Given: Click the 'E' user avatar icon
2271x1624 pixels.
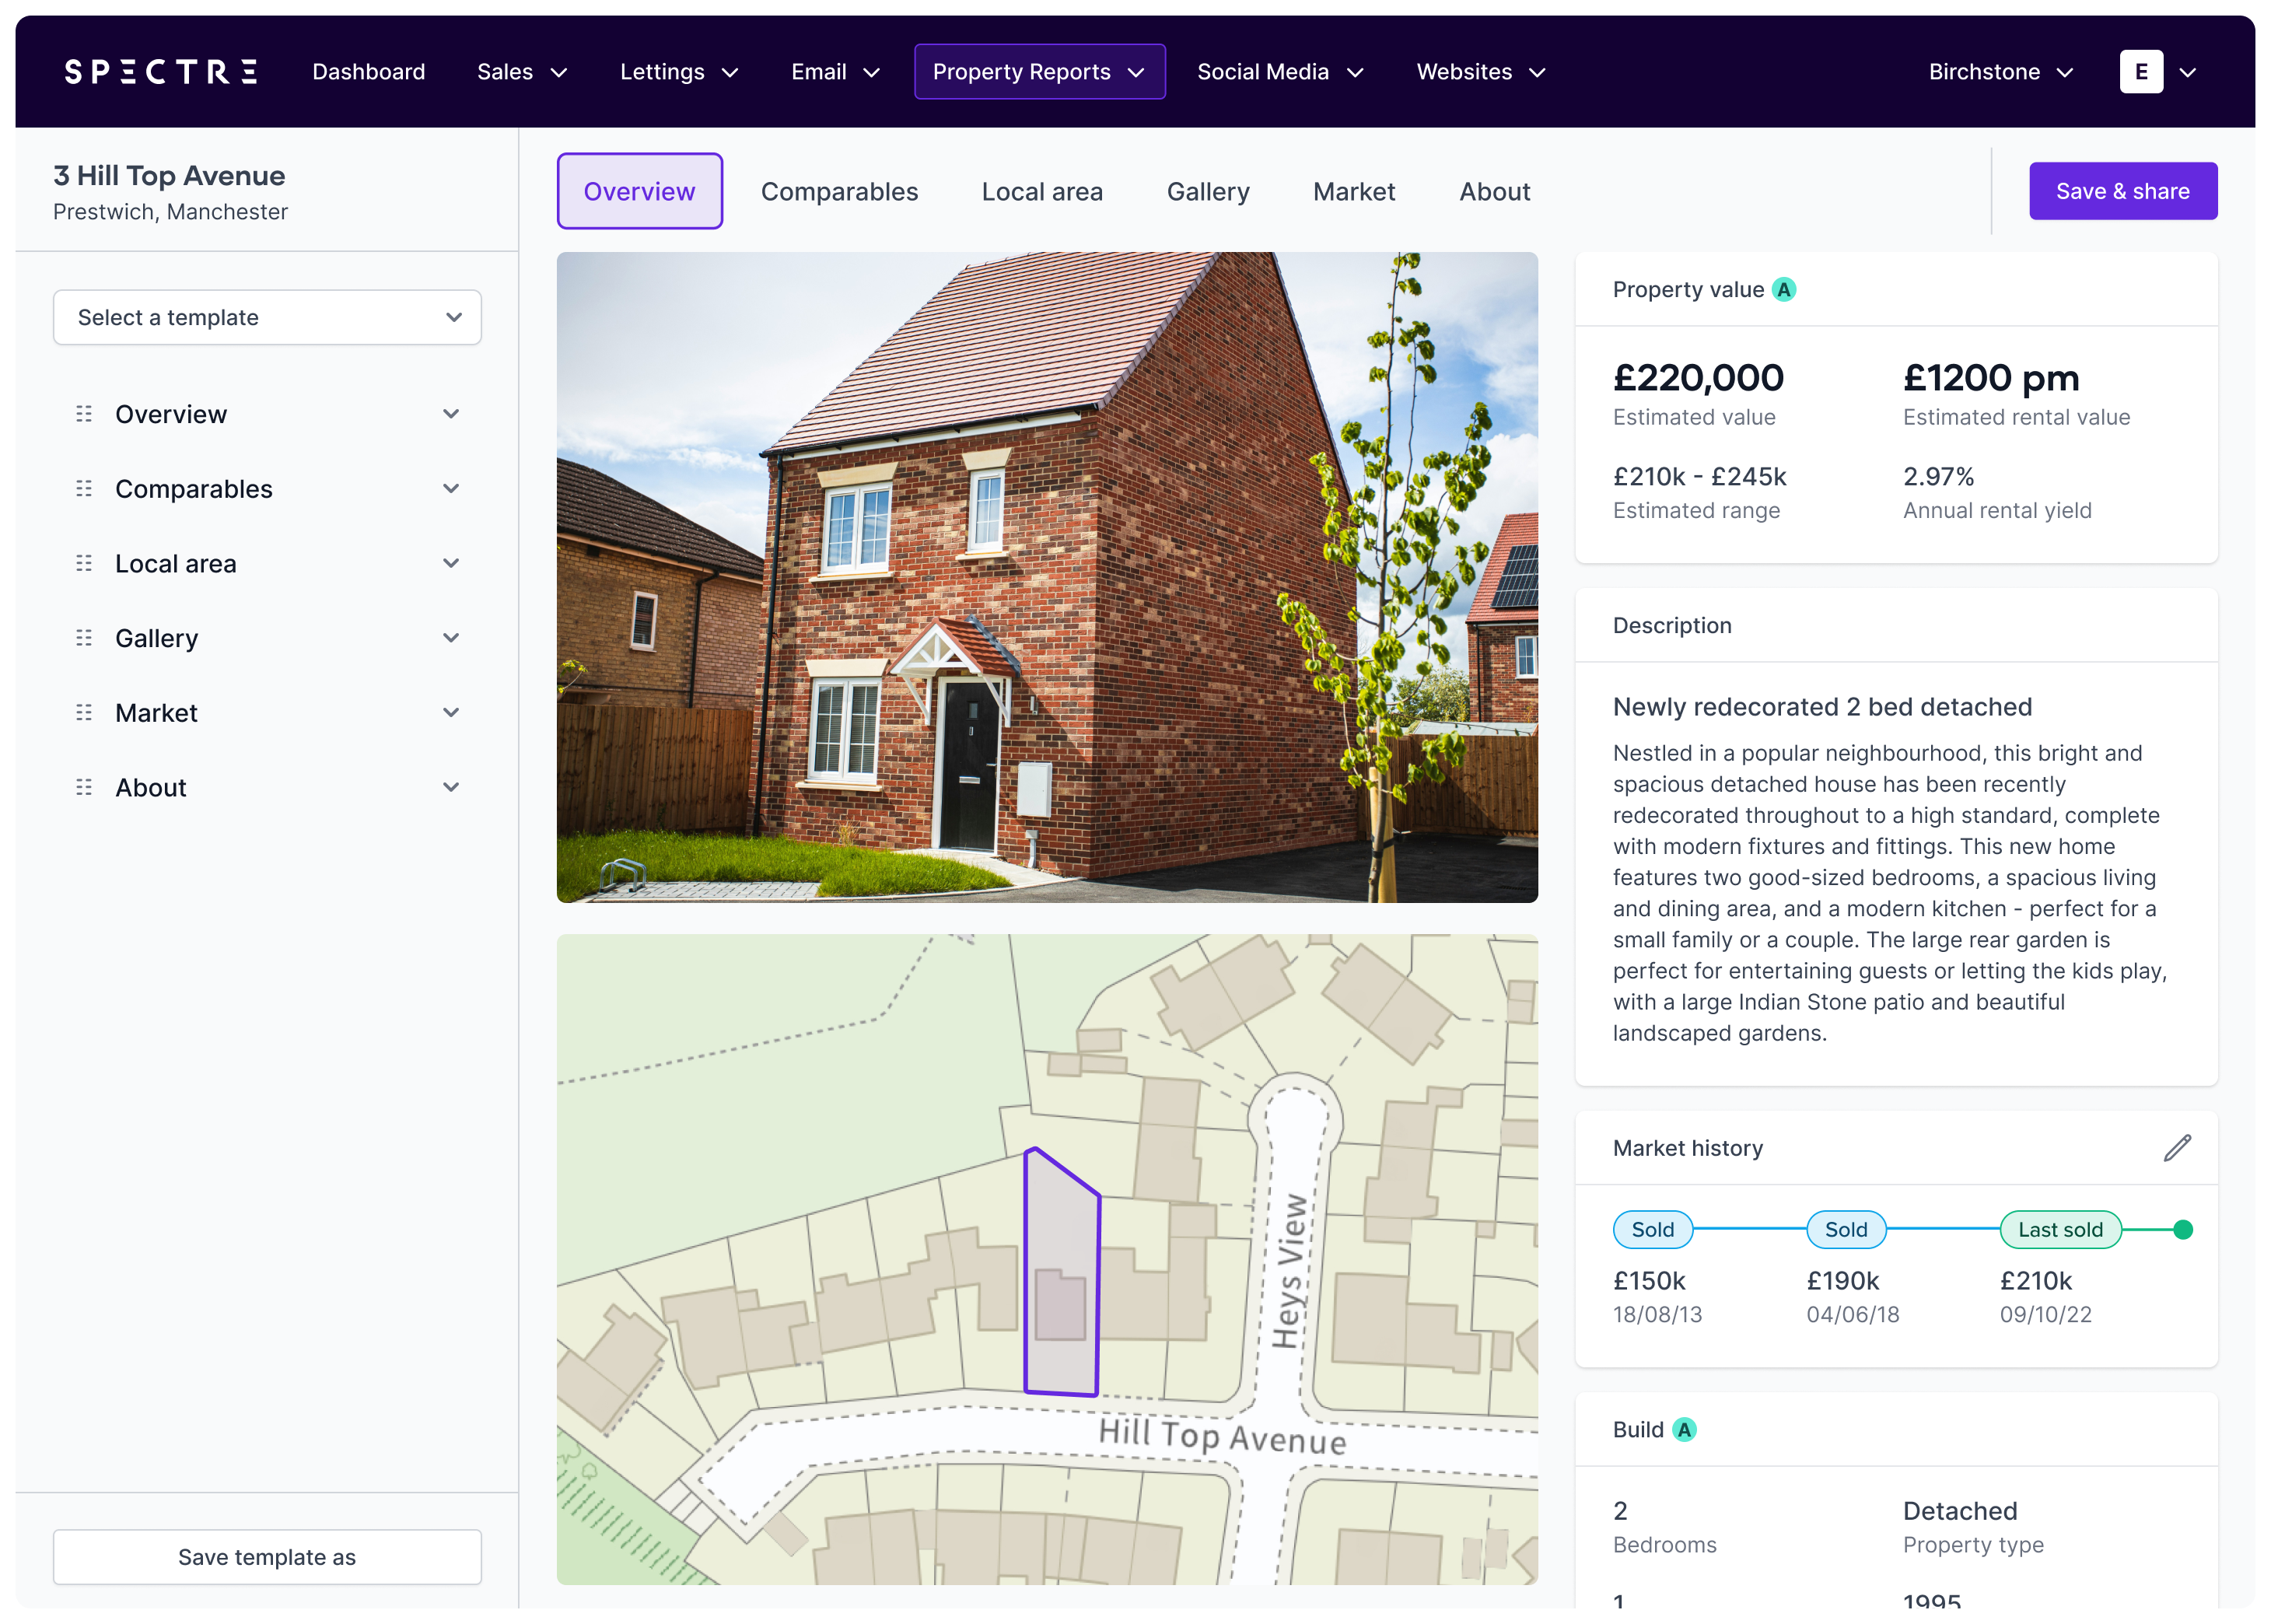Looking at the screenshot, I should 2141,72.
